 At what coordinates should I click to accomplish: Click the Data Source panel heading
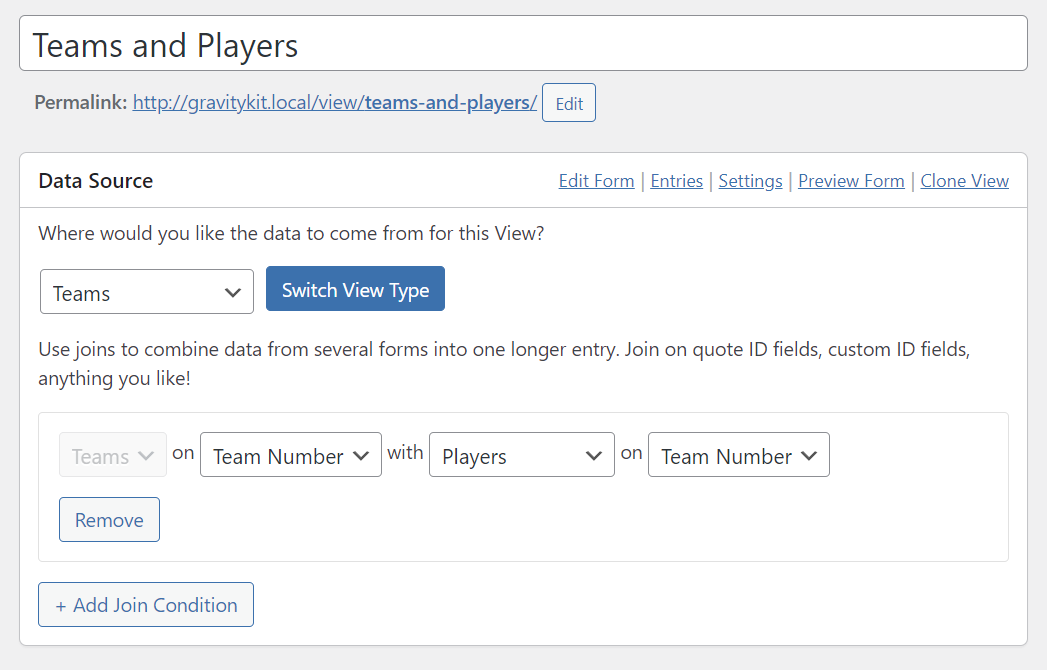pos(95,181)
